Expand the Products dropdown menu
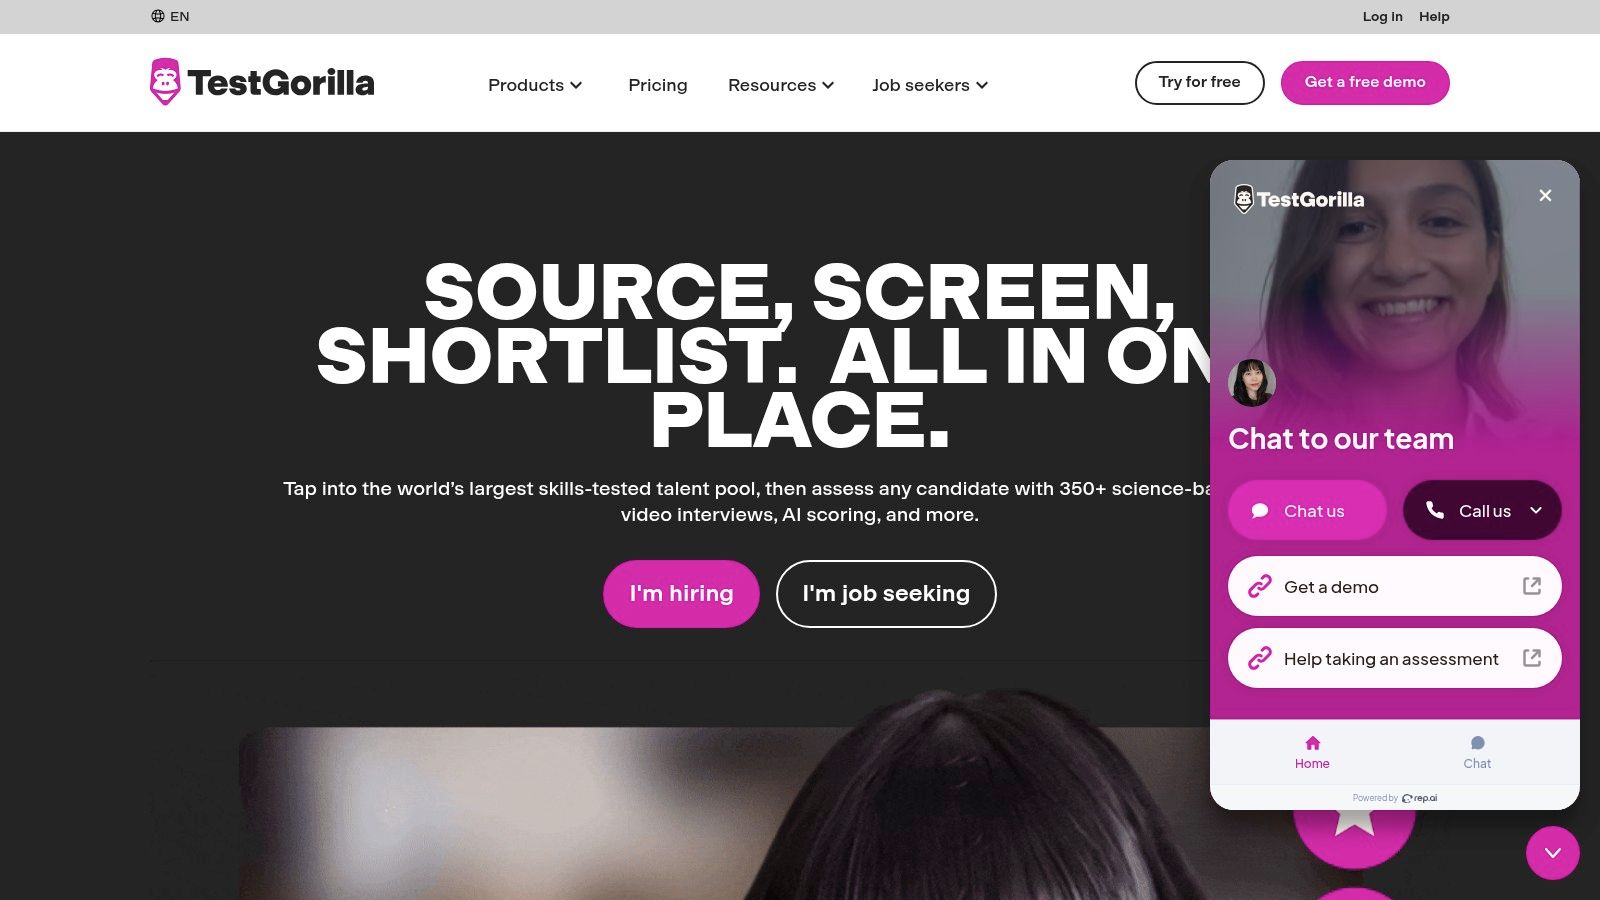The image size is (1600, 900). click(x=535, y=85)
